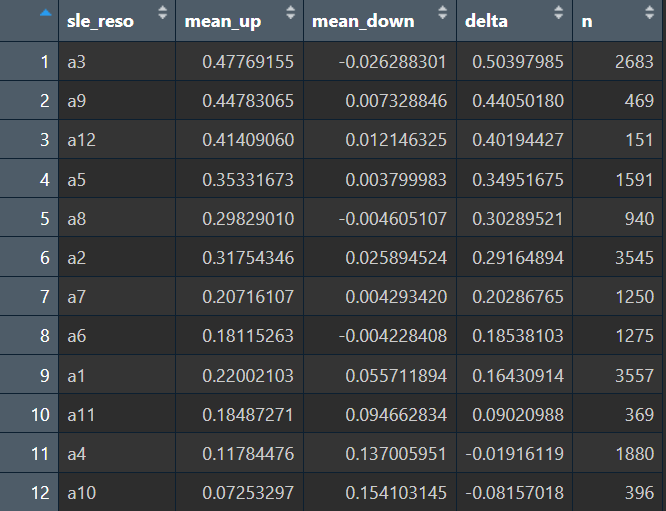This screenshot has width=666, height=511.
Task: Select cell a12 in sle_reso column
Action: 117,140
